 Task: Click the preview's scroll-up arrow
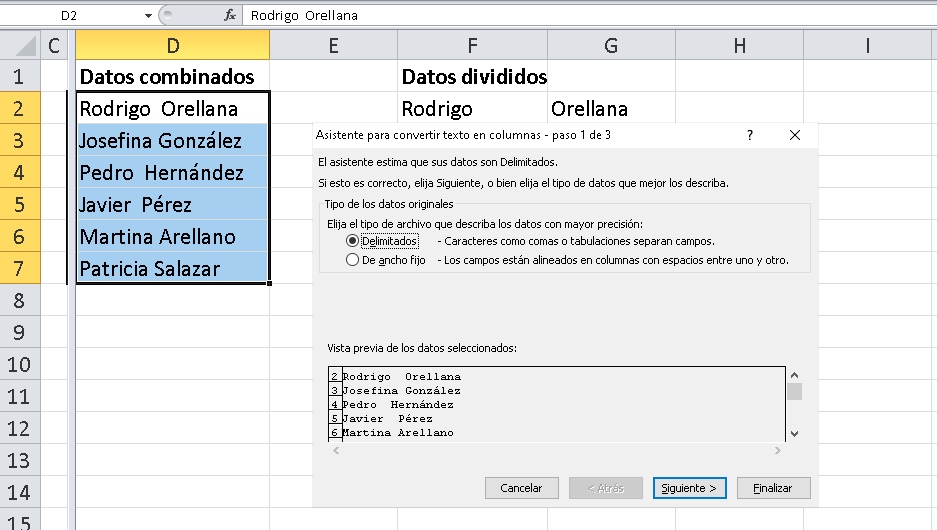coord(794,373)
